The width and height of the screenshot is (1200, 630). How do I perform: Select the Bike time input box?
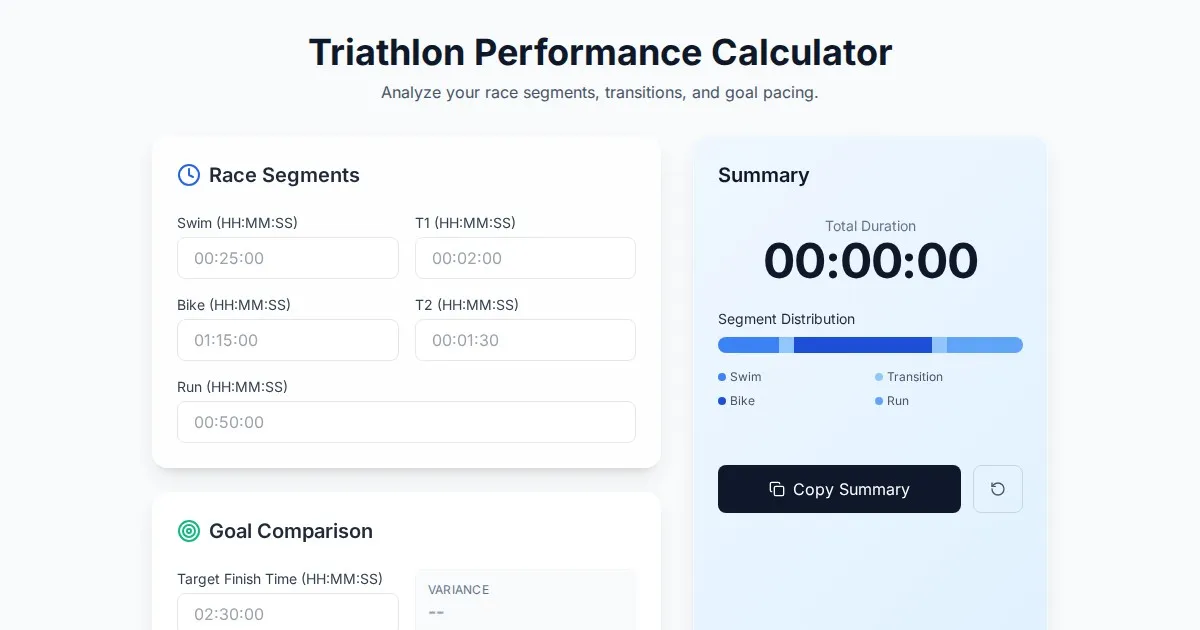coord(288,340)
